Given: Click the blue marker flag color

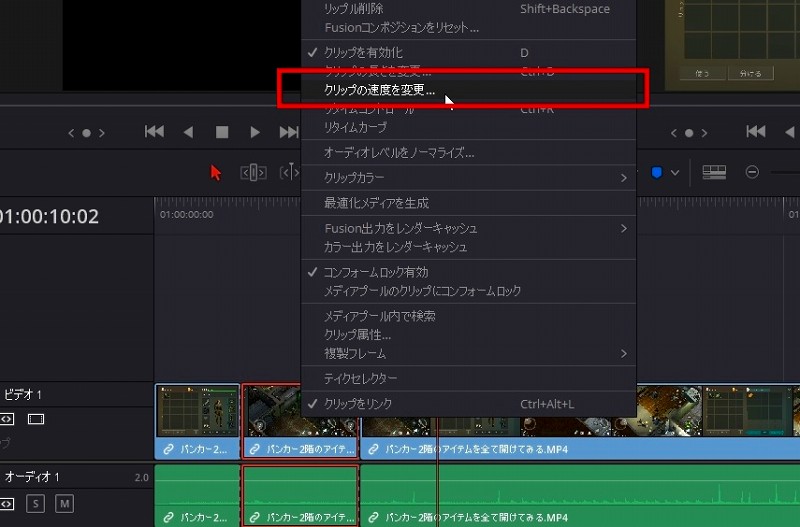Looking at the screenshot, I should coord(657,172).
